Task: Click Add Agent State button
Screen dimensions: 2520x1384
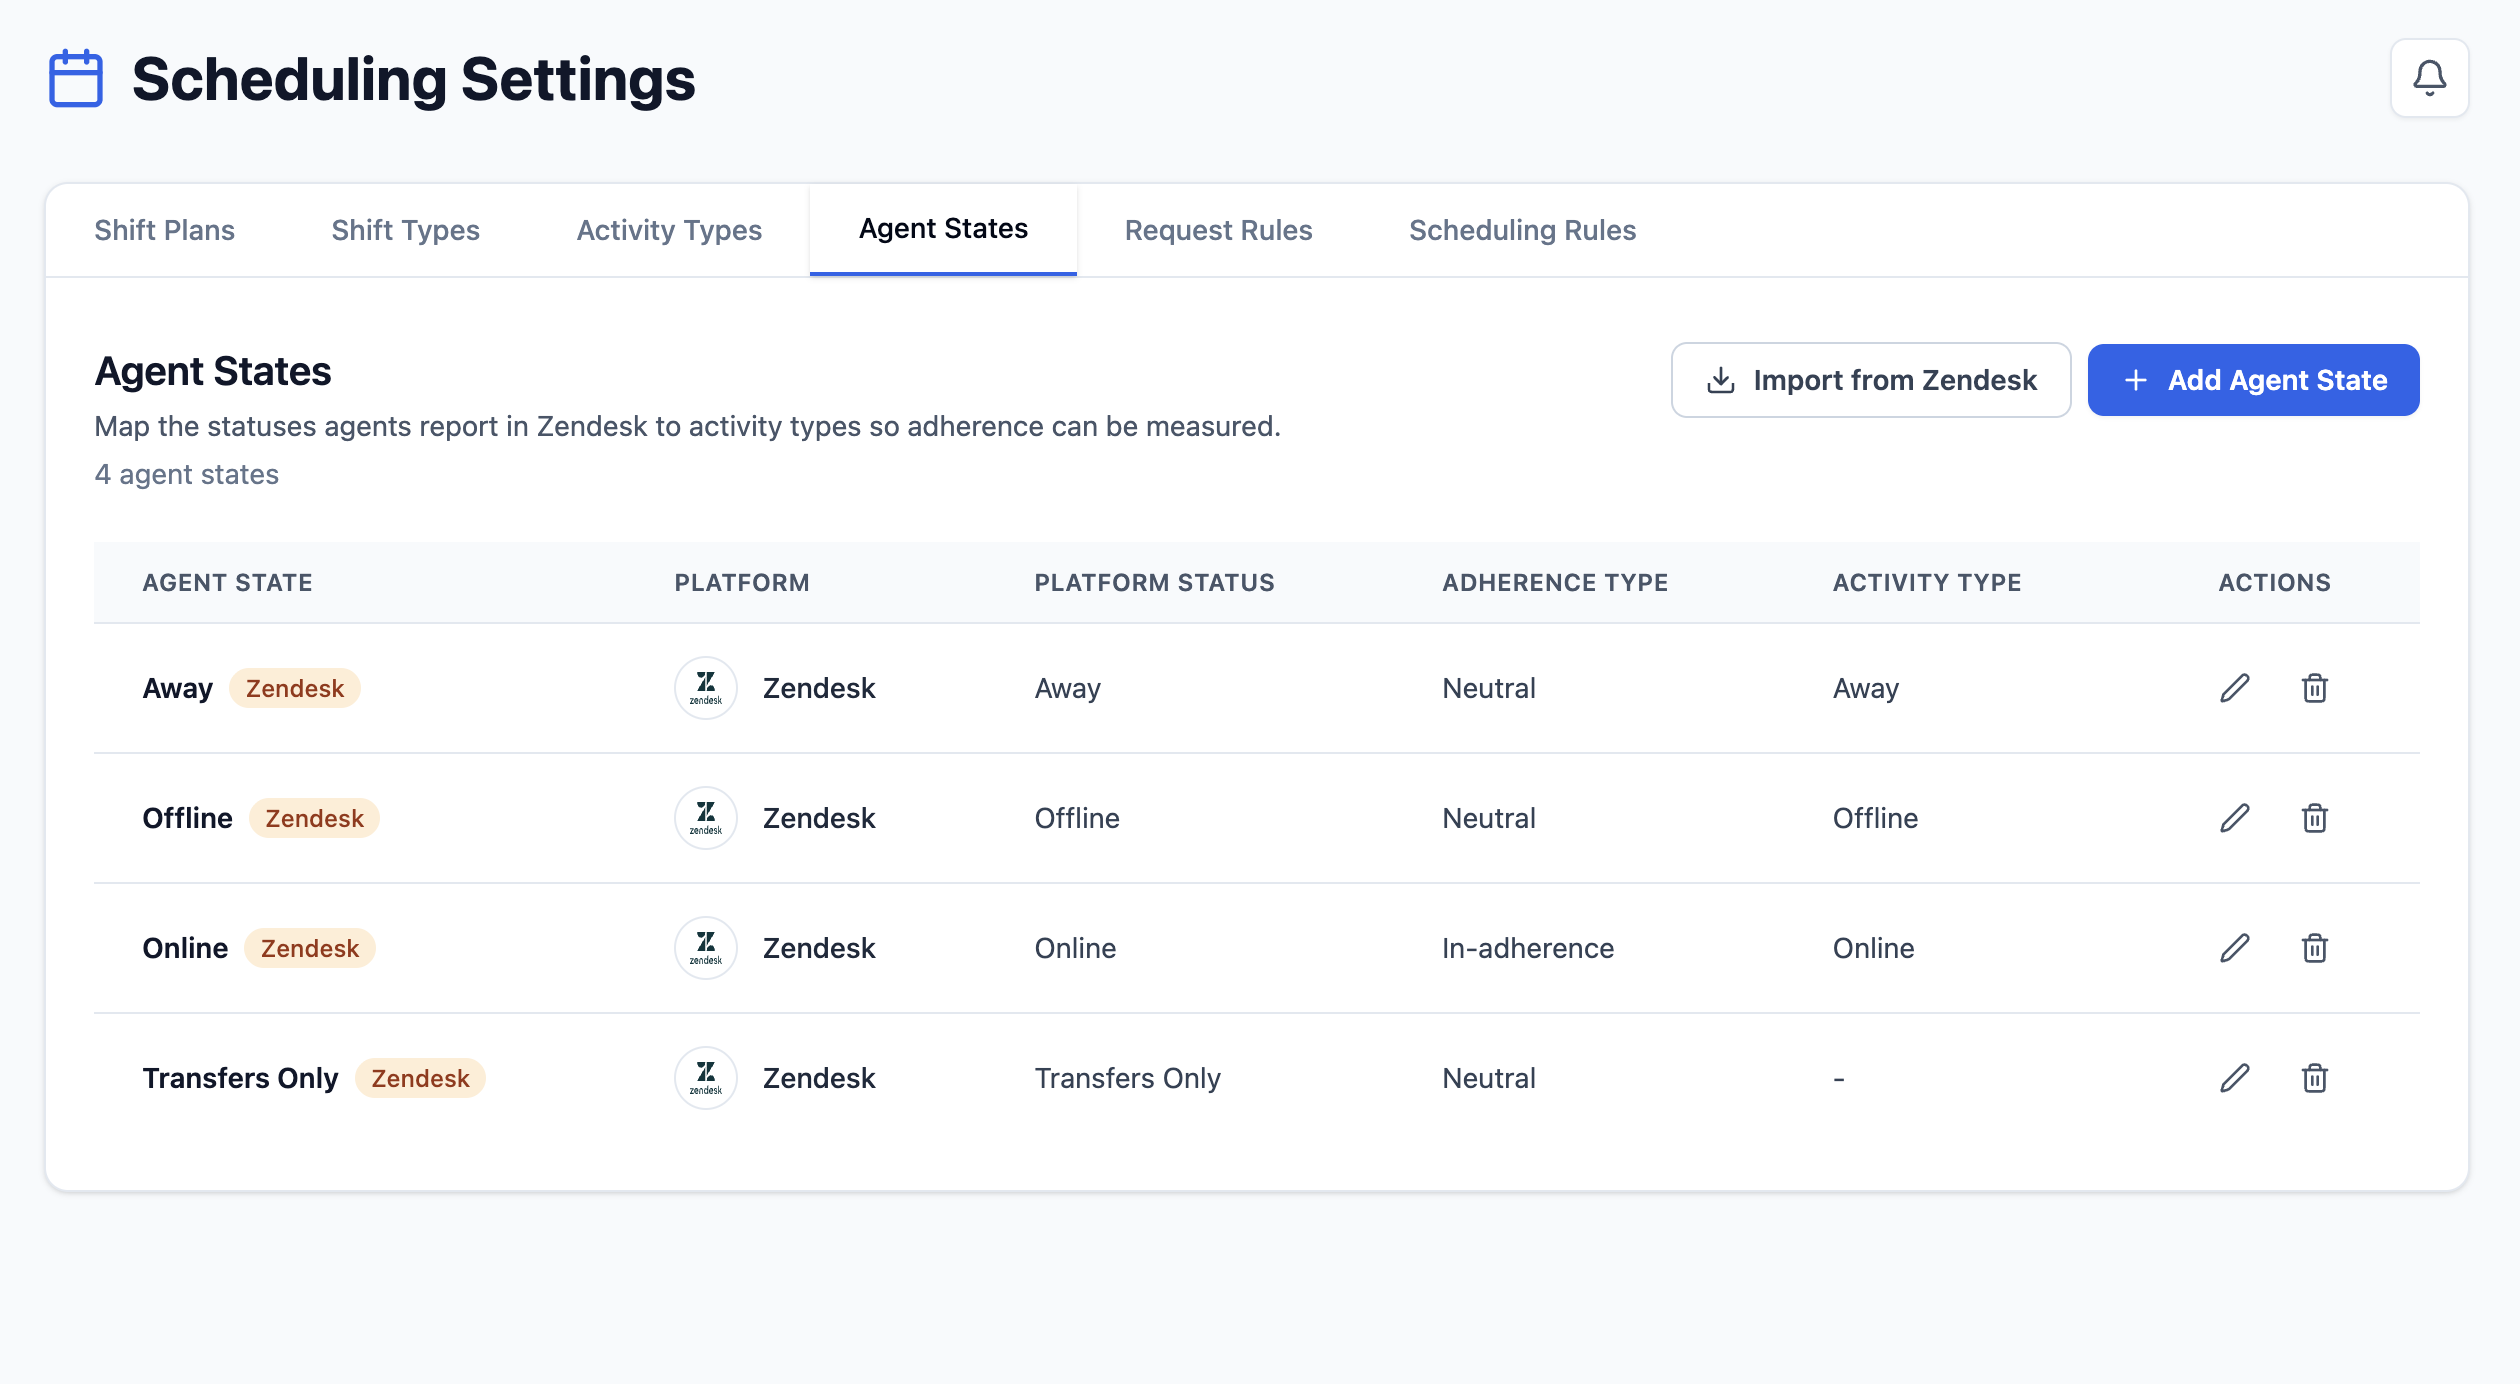Action: 2254,380
